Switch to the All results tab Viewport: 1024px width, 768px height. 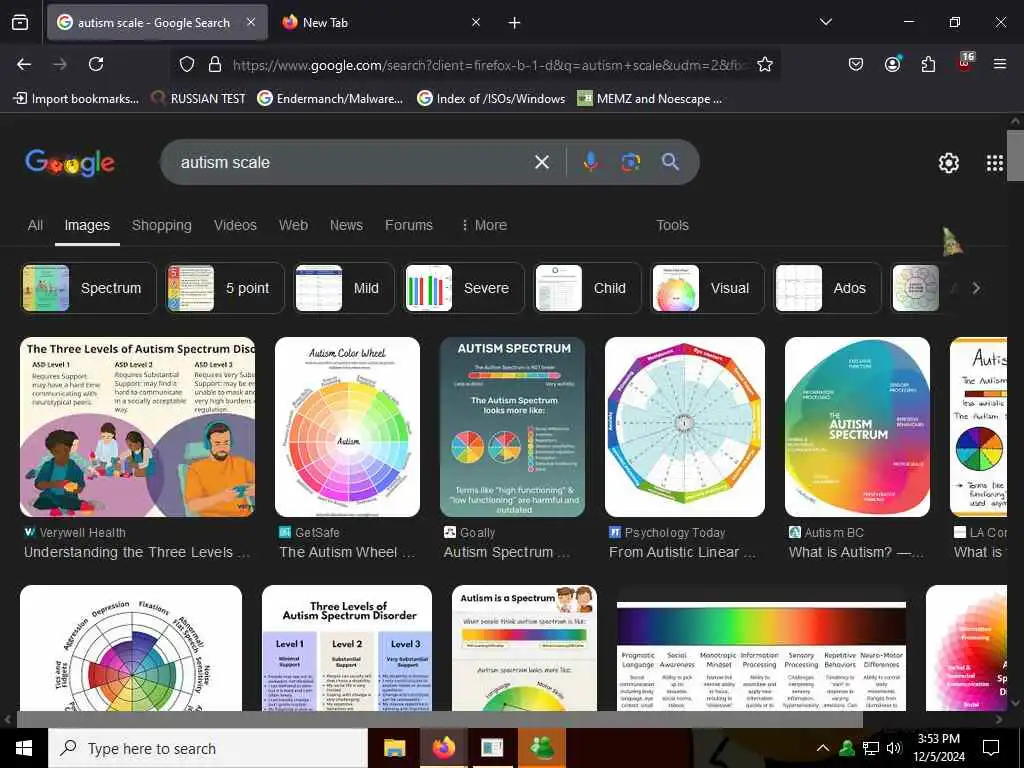[x=35, y=225]
